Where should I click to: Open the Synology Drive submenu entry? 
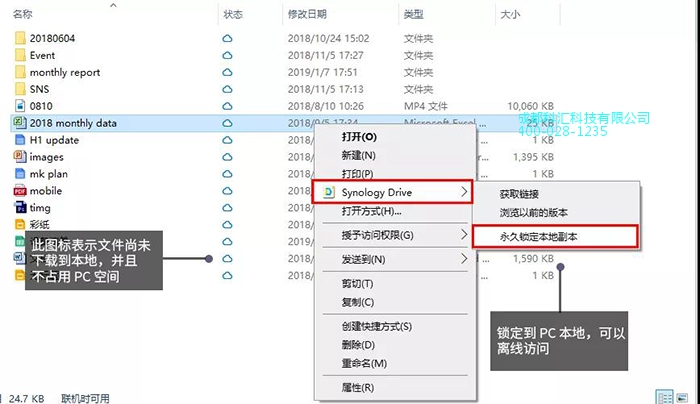[392, 192]
